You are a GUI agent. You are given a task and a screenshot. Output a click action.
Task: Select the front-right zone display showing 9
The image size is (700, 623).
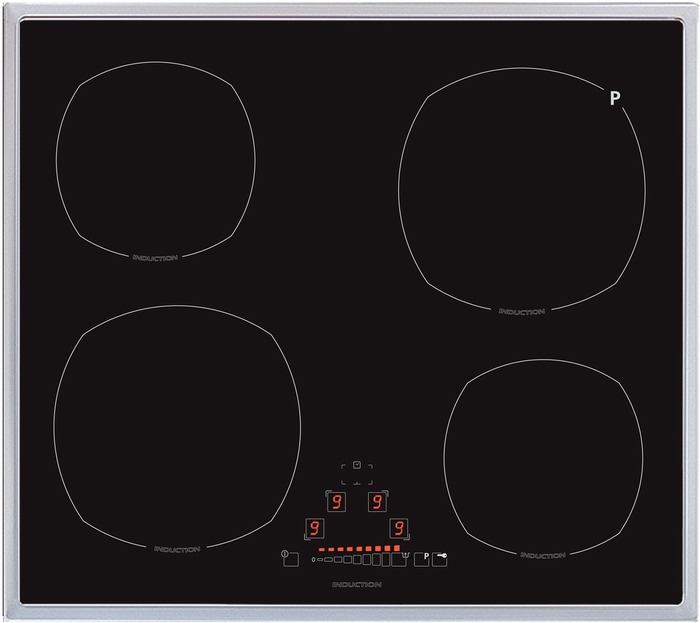(x=398, y=527)
